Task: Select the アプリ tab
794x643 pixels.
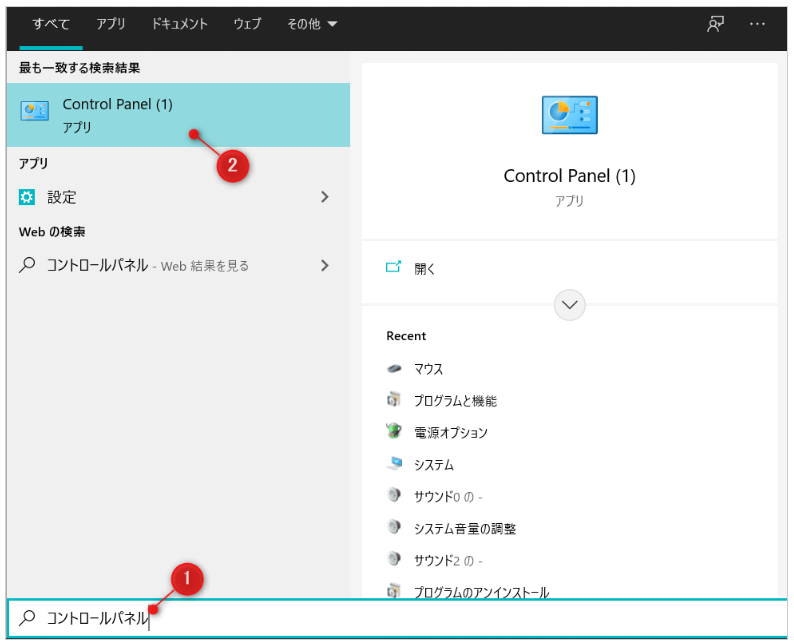Action: point(111,24)
